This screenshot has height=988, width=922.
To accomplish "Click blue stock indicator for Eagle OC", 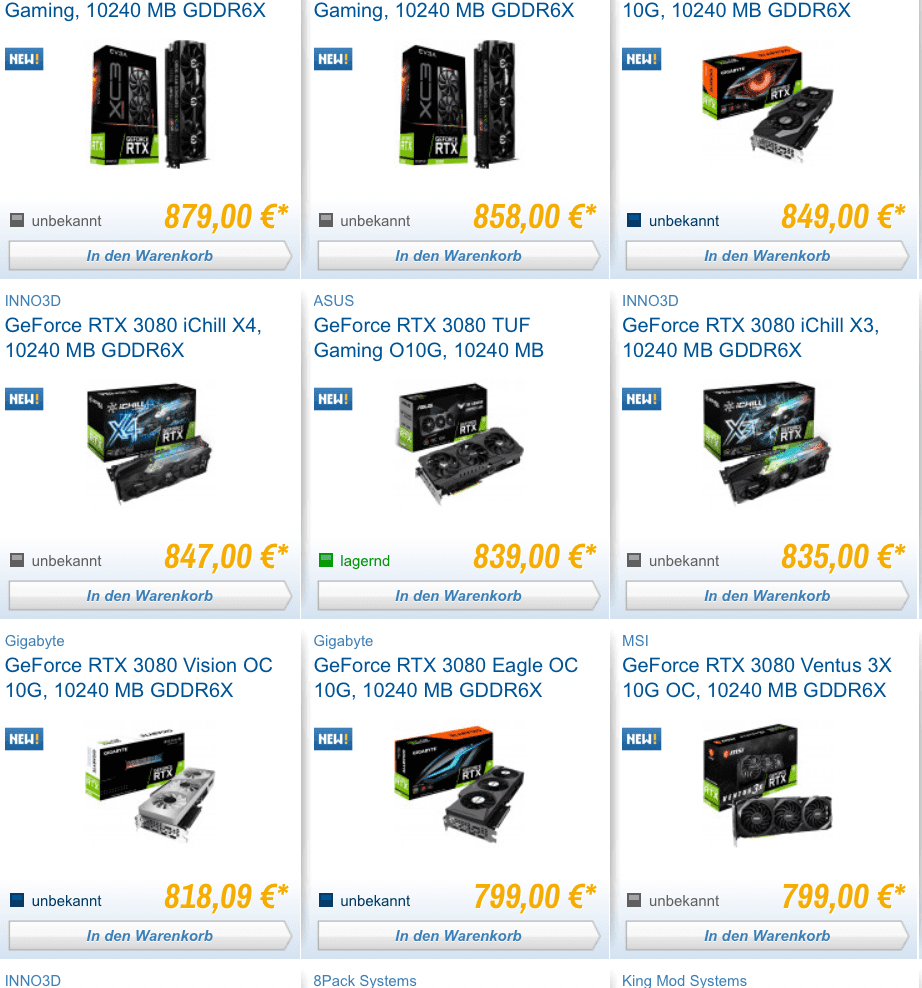I will click(326, 900).
